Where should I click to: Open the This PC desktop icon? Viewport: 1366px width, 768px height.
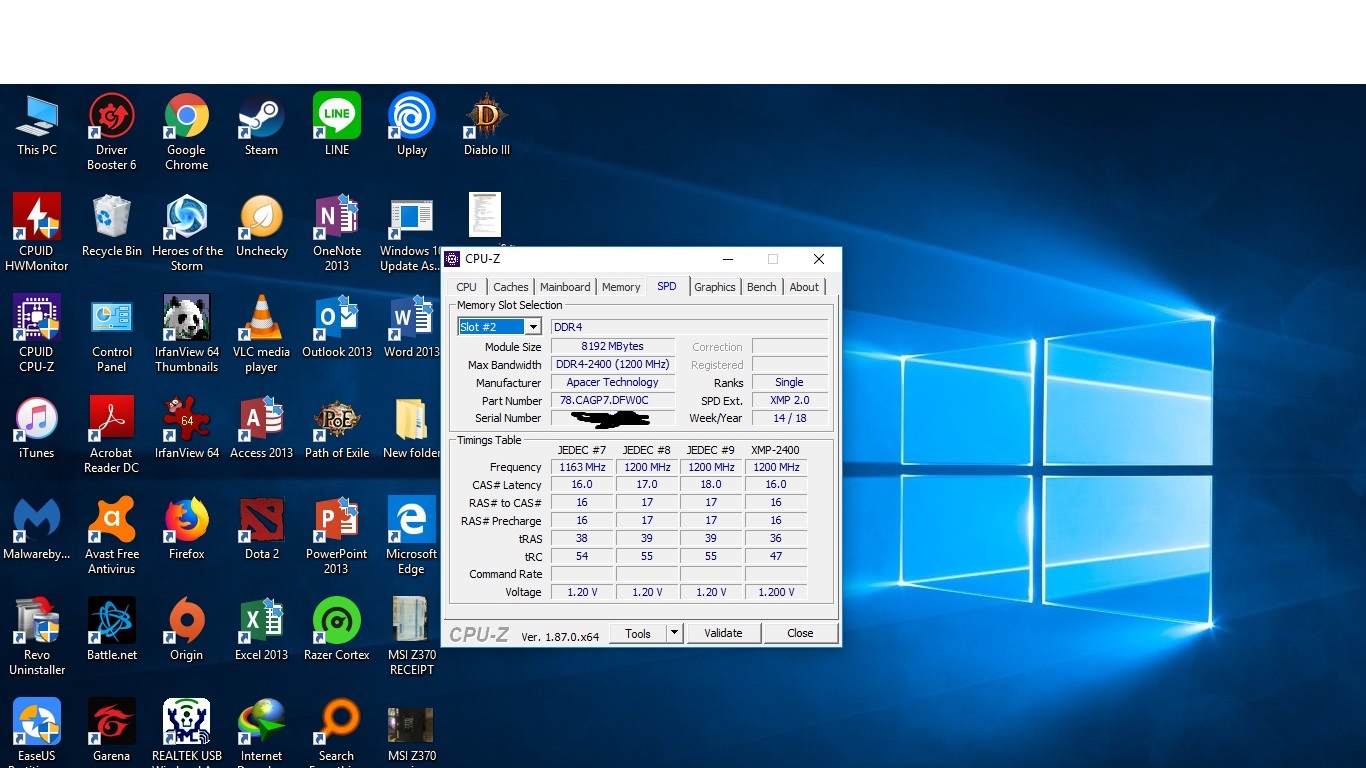point(37,125)
